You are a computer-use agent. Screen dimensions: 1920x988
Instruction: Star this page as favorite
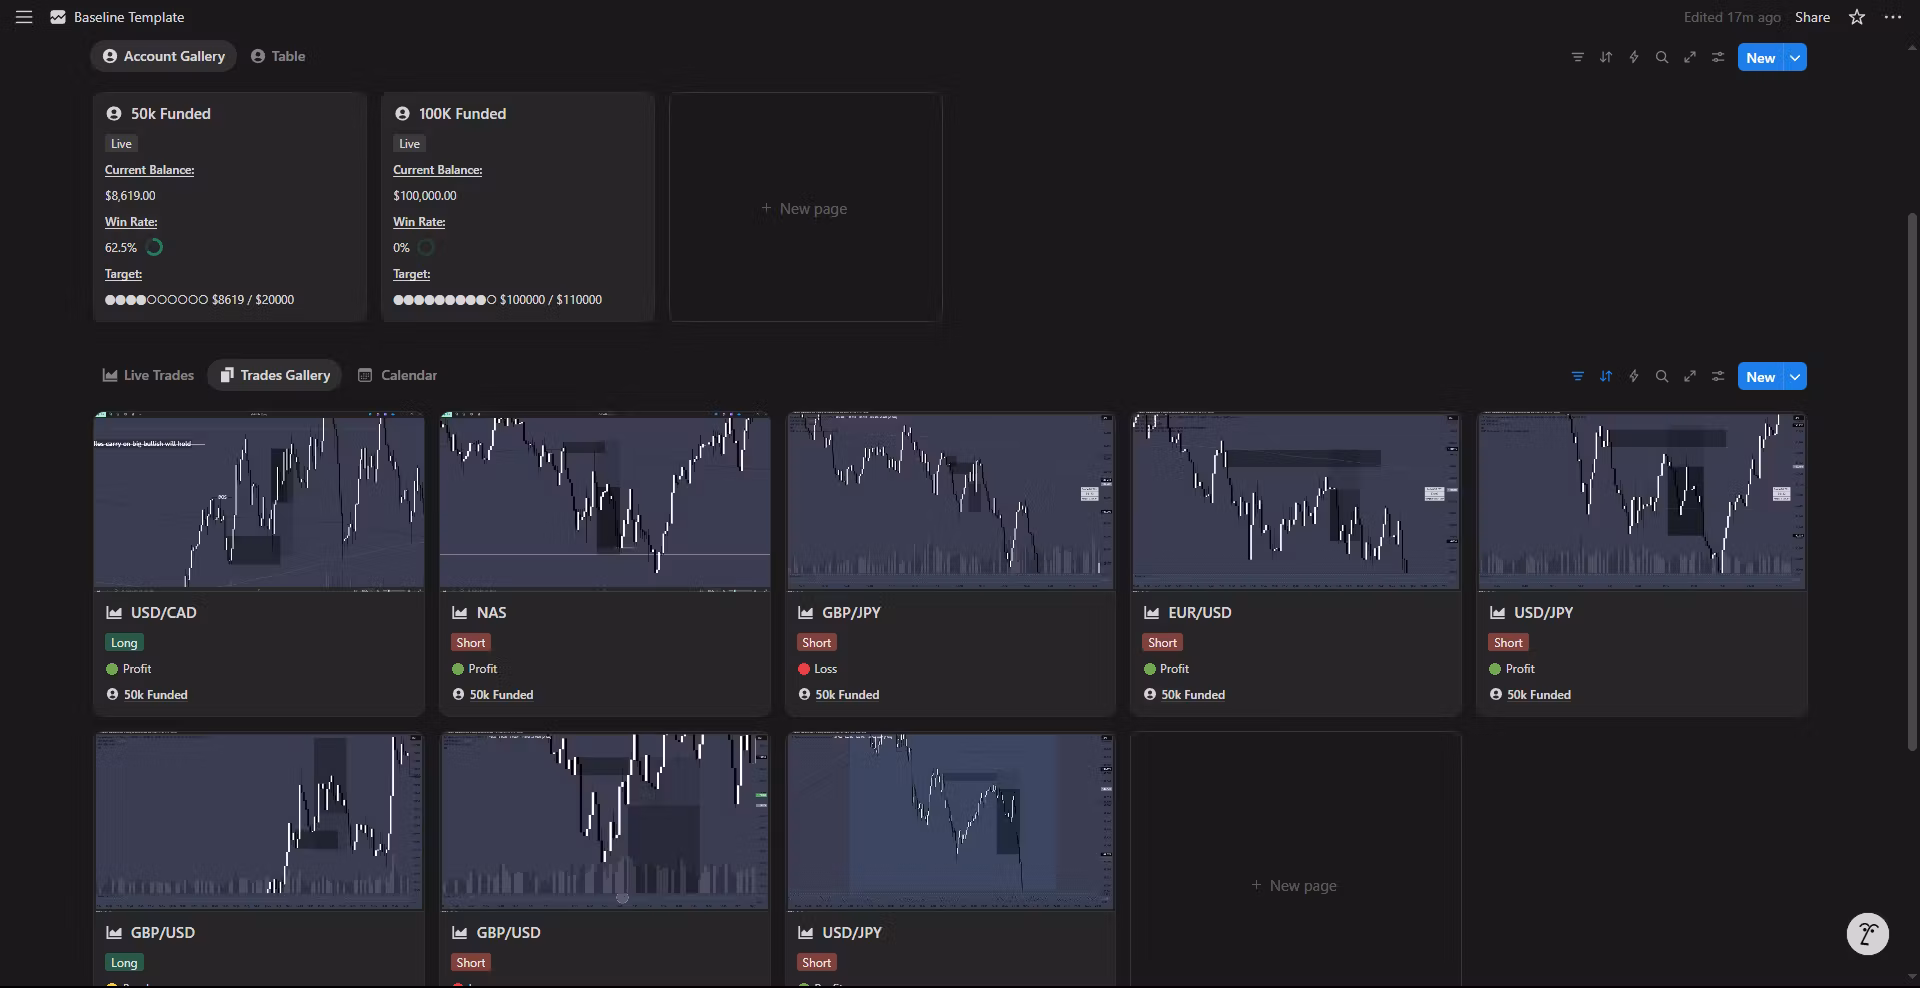click(x=1857, y=17)
